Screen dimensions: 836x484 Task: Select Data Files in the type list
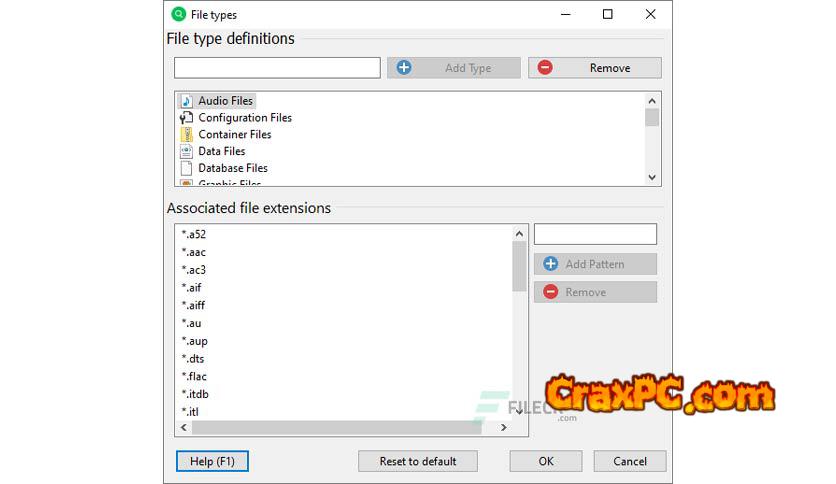point(222,151)
